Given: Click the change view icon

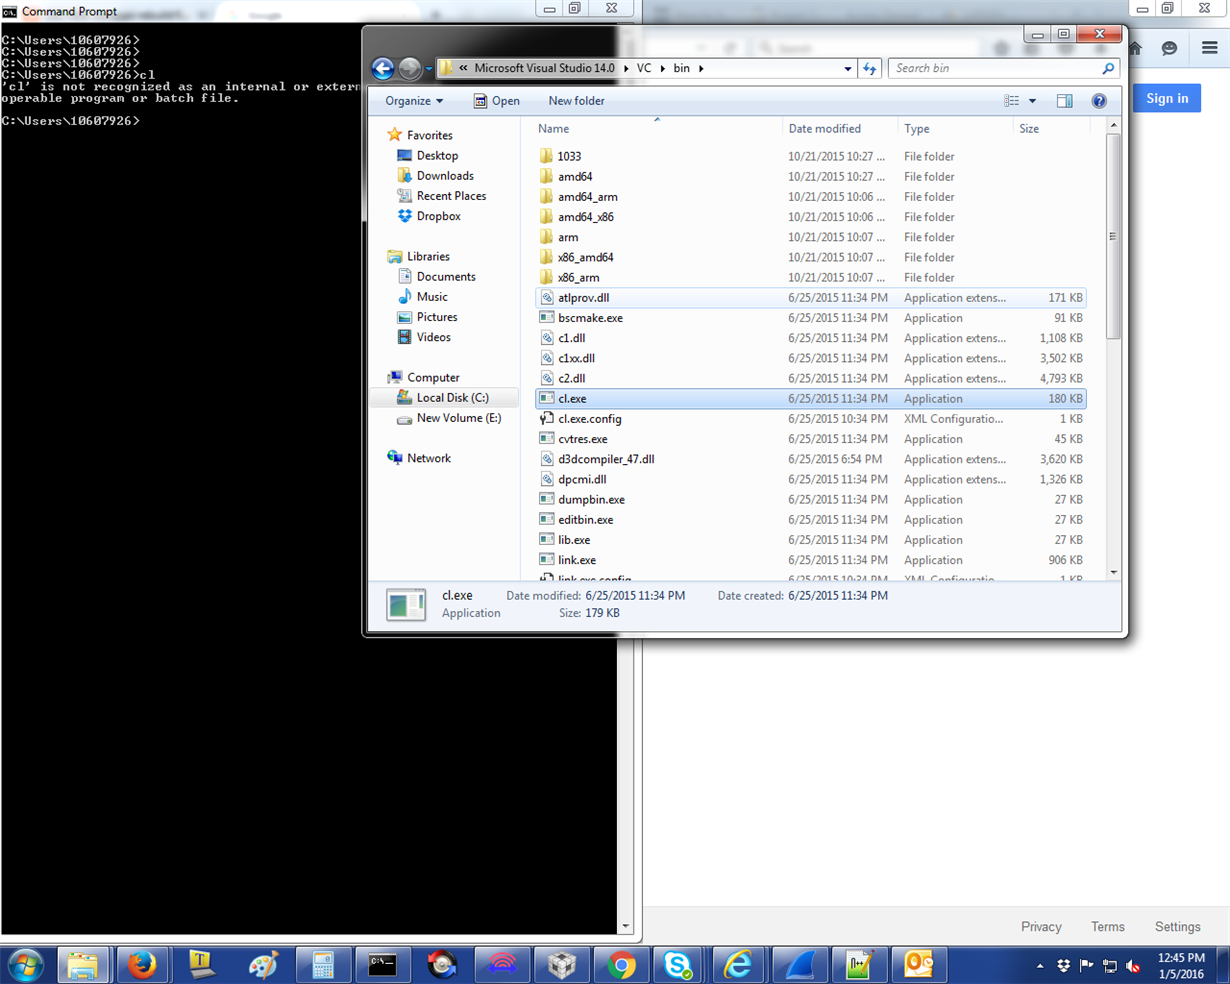Looking at the screenshot, I should tap(1012, 101).
